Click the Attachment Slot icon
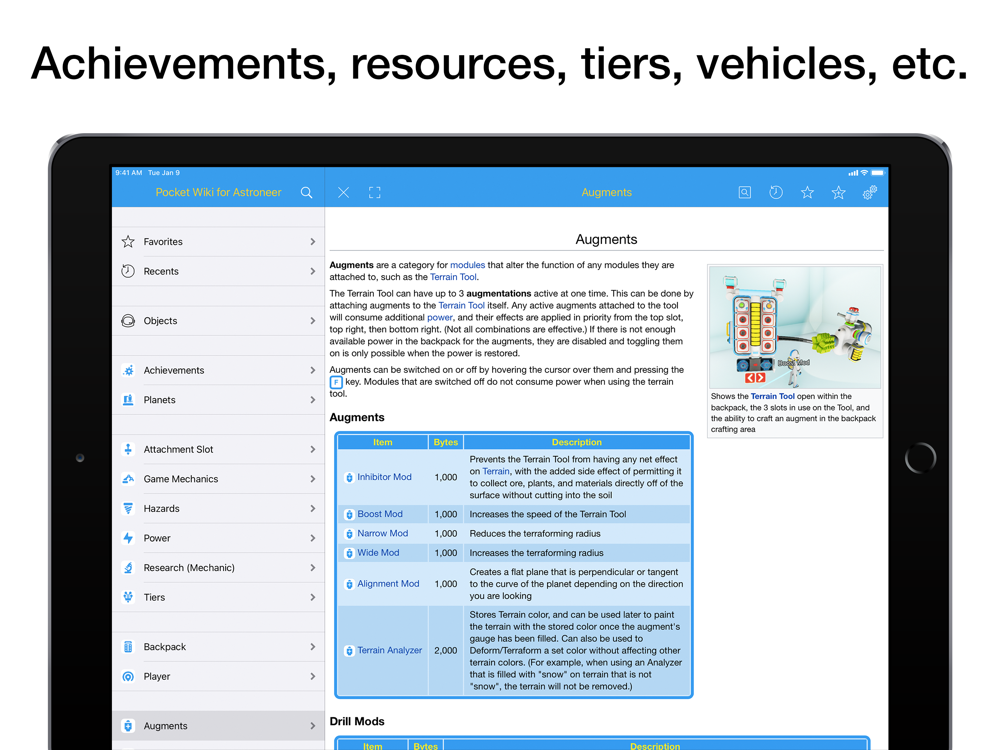This screenshot has width=1000, height=750. [128, 450]
